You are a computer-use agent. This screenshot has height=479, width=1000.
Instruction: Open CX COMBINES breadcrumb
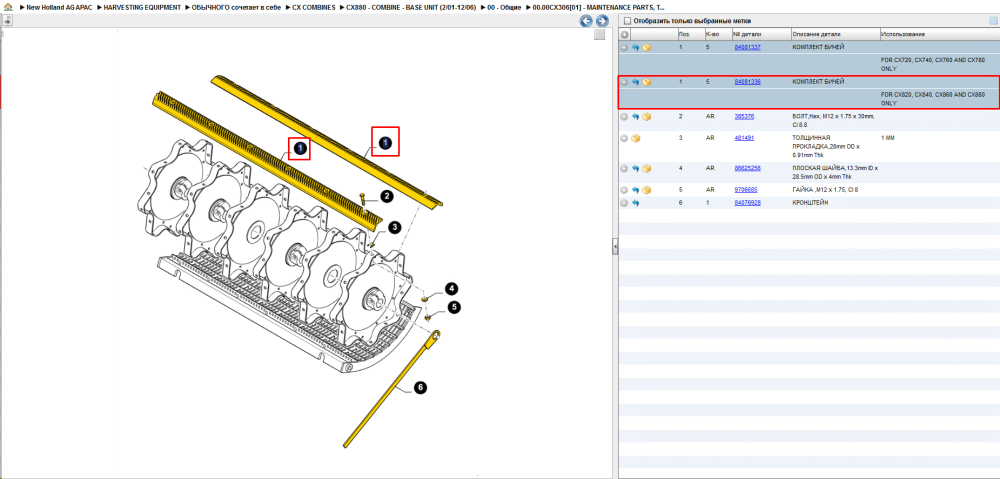(313, 7)
